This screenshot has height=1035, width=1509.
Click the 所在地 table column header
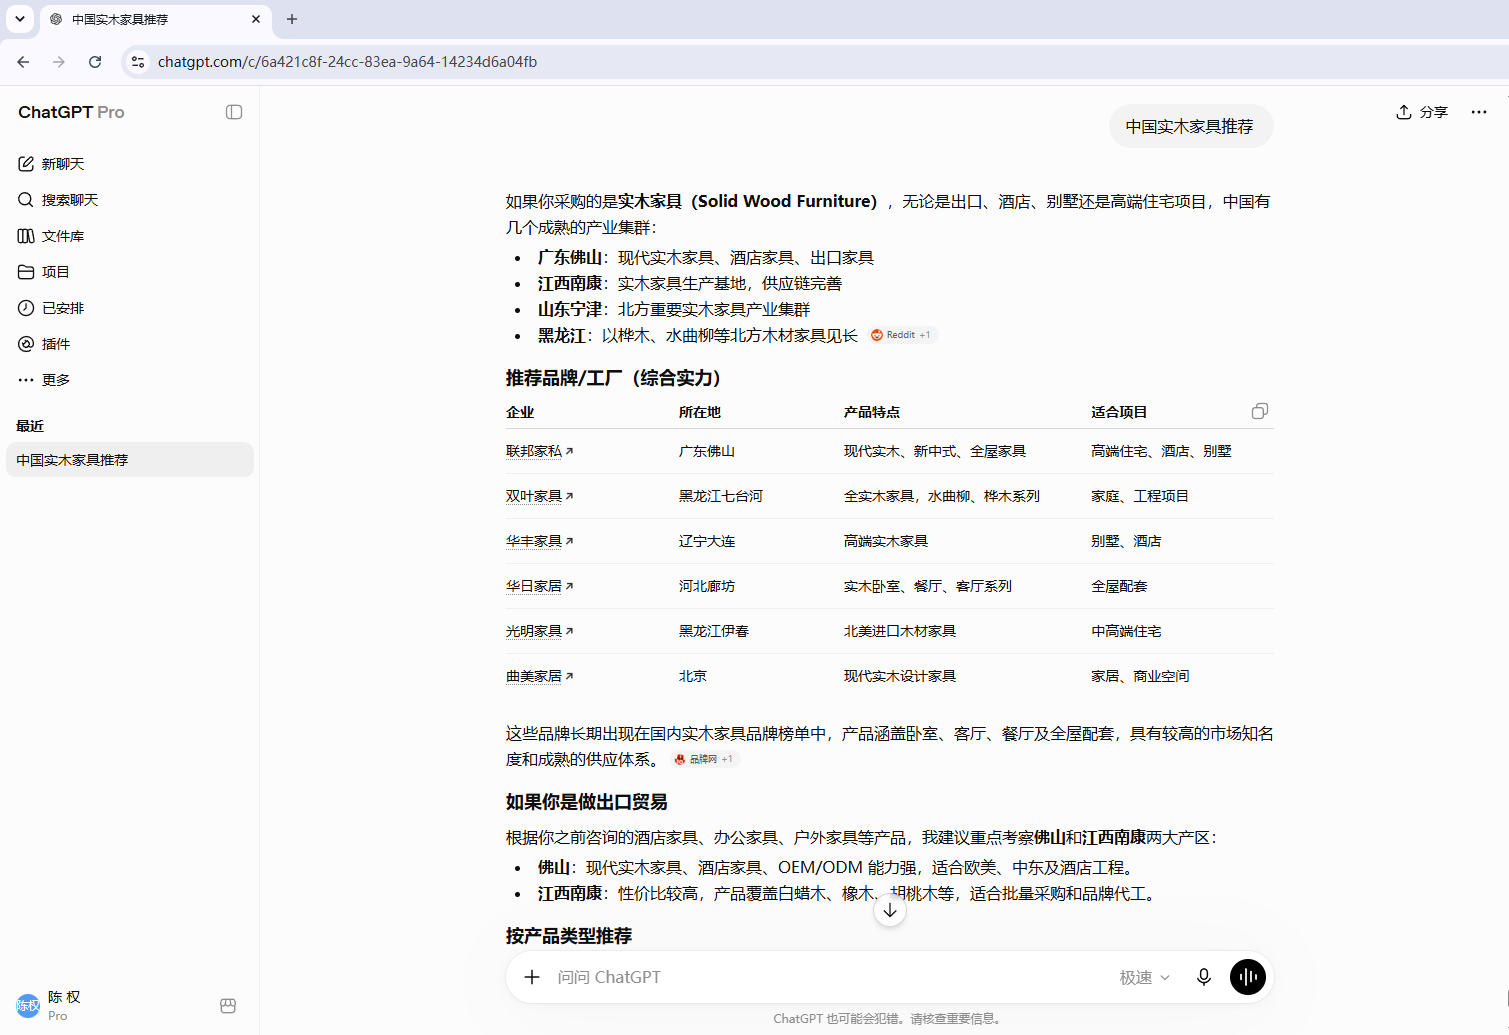700,412
